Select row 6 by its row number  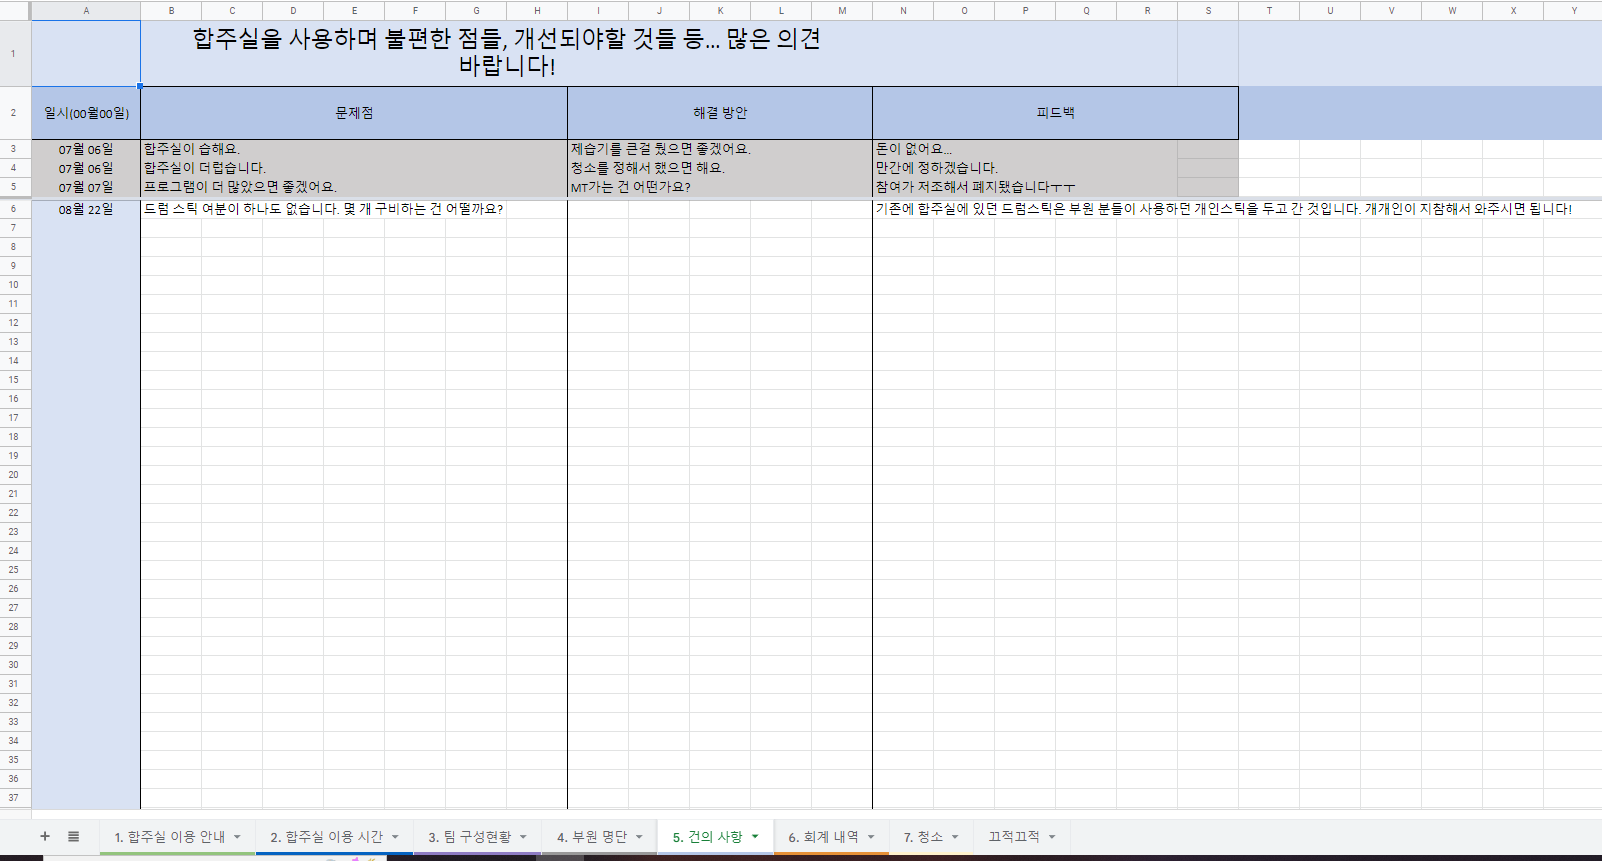pos(14,209)
